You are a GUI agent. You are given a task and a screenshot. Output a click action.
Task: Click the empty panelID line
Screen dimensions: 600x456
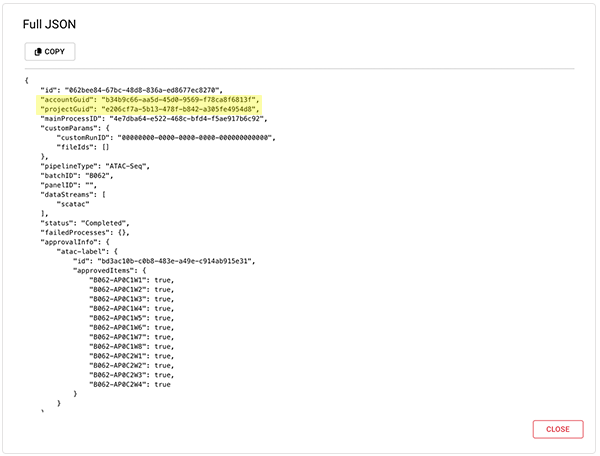click(x=68, y=185)
